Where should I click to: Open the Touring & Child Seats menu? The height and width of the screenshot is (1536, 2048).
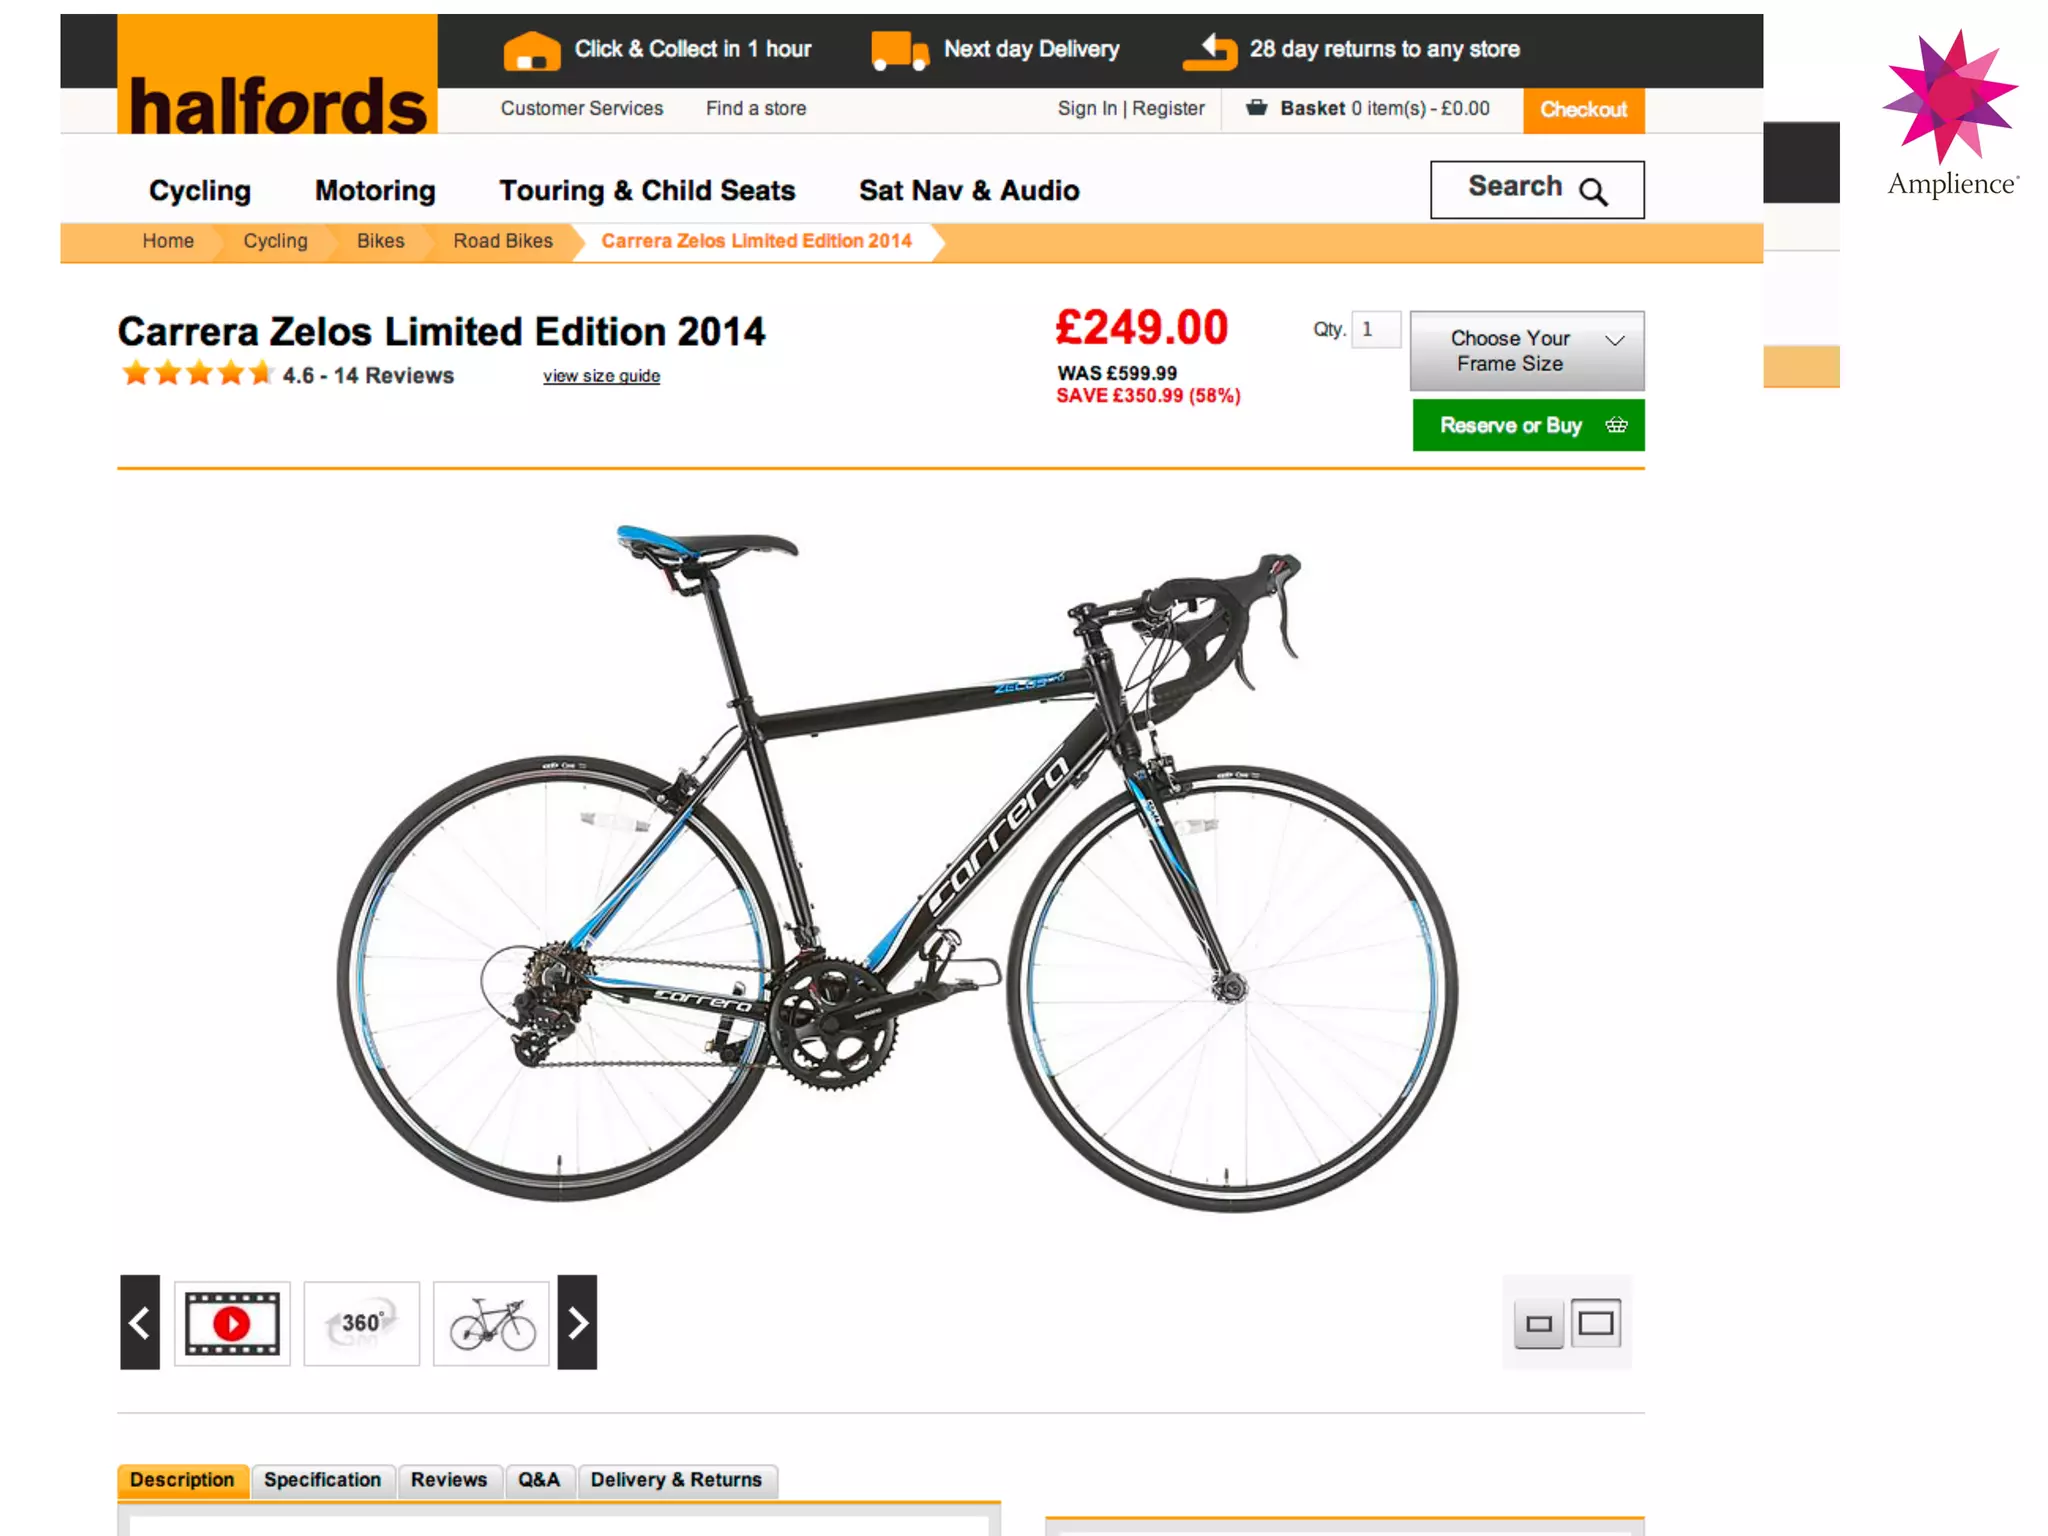pos(647,190)
